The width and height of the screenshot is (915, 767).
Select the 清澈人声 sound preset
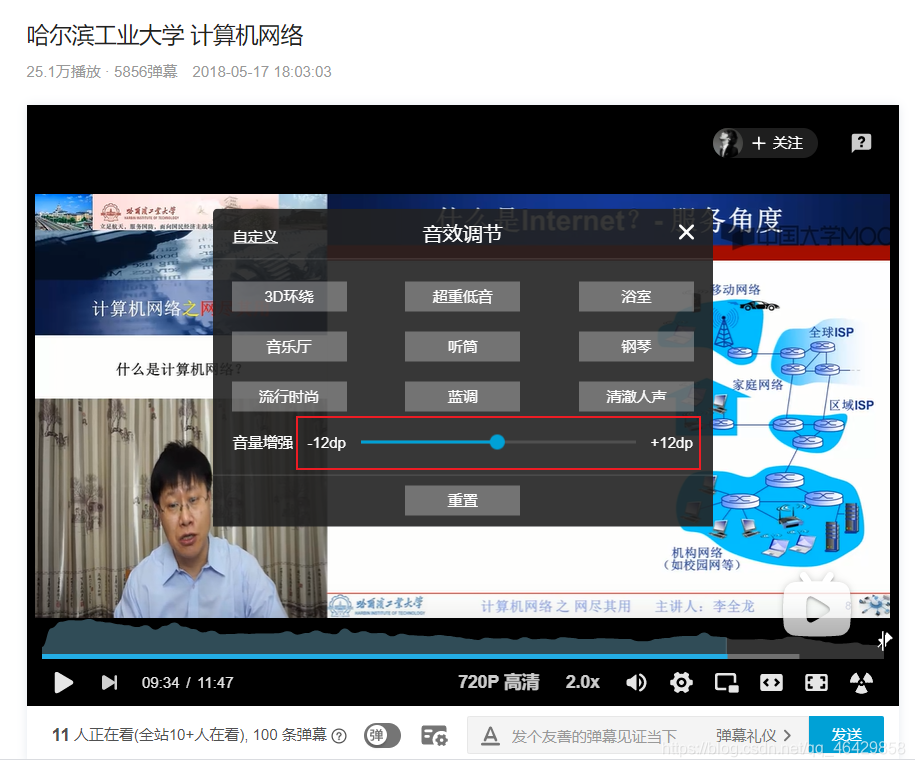(636, 397)
